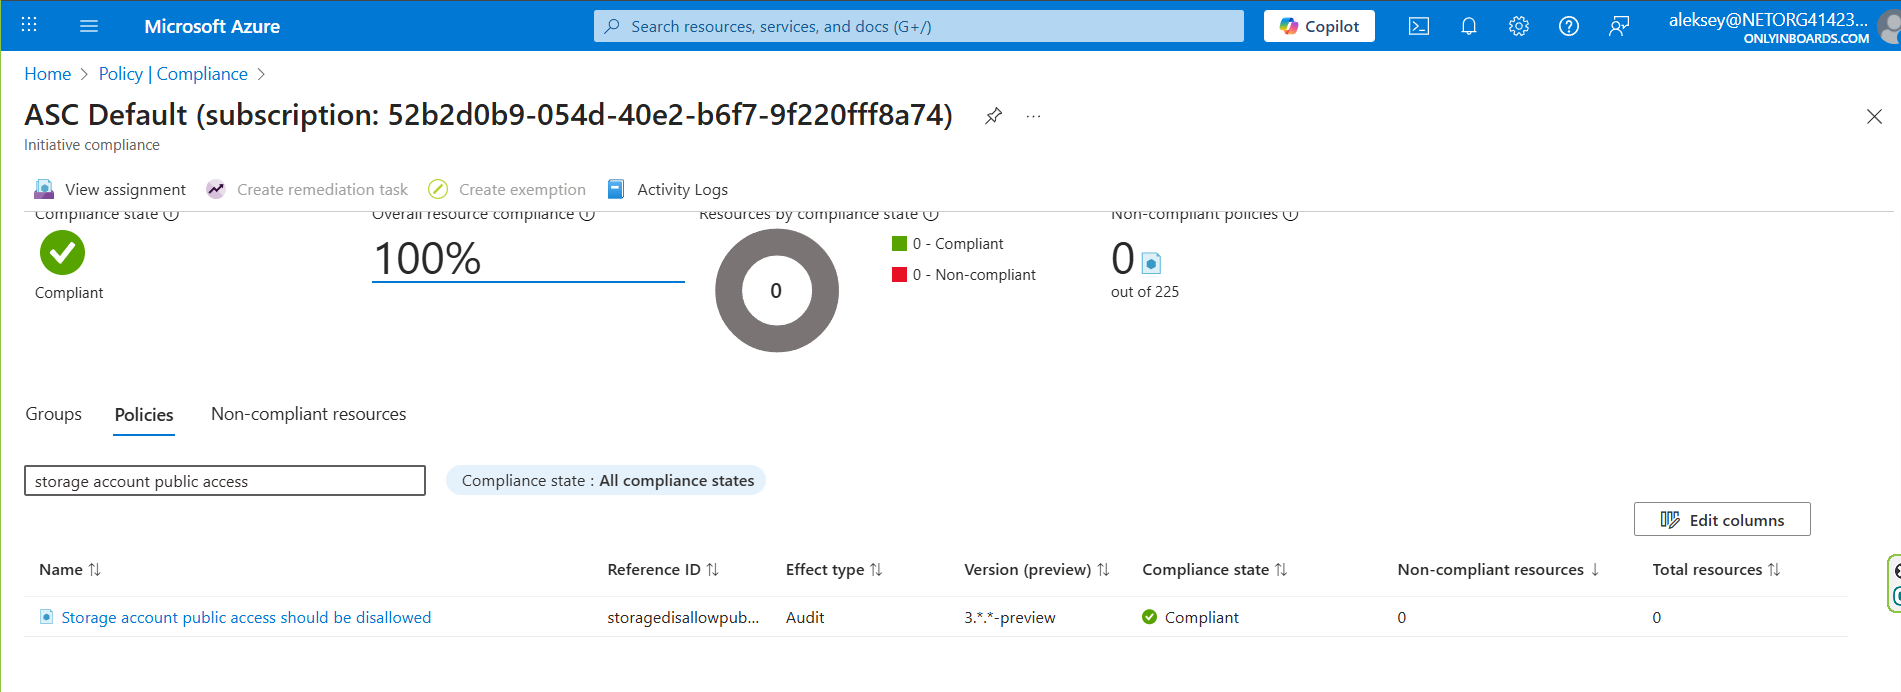
Task: Click the red Non-compliant legend swatch
Action: [899, 274]
